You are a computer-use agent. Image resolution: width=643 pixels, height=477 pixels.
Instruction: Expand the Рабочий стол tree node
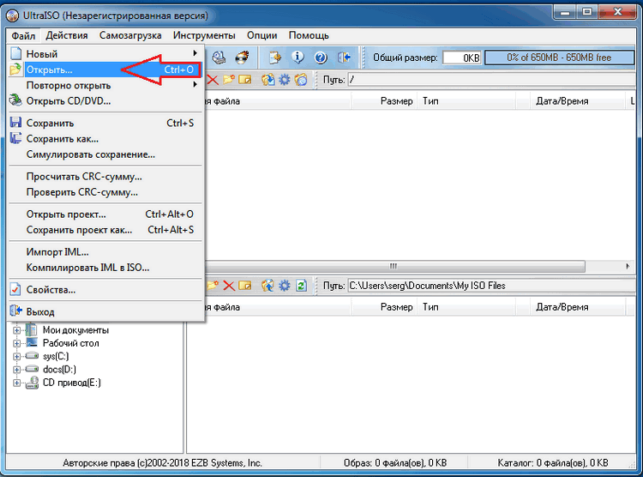click(16, 343)
